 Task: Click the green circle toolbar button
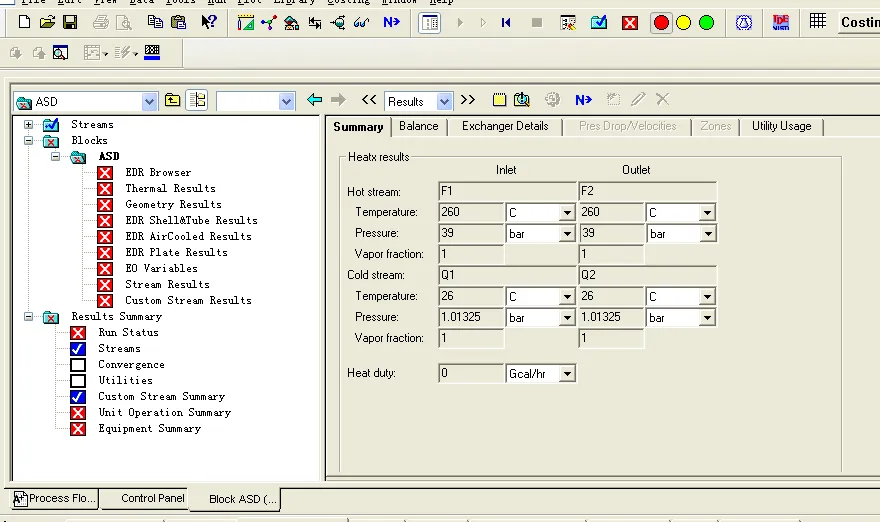click(706, 22)
